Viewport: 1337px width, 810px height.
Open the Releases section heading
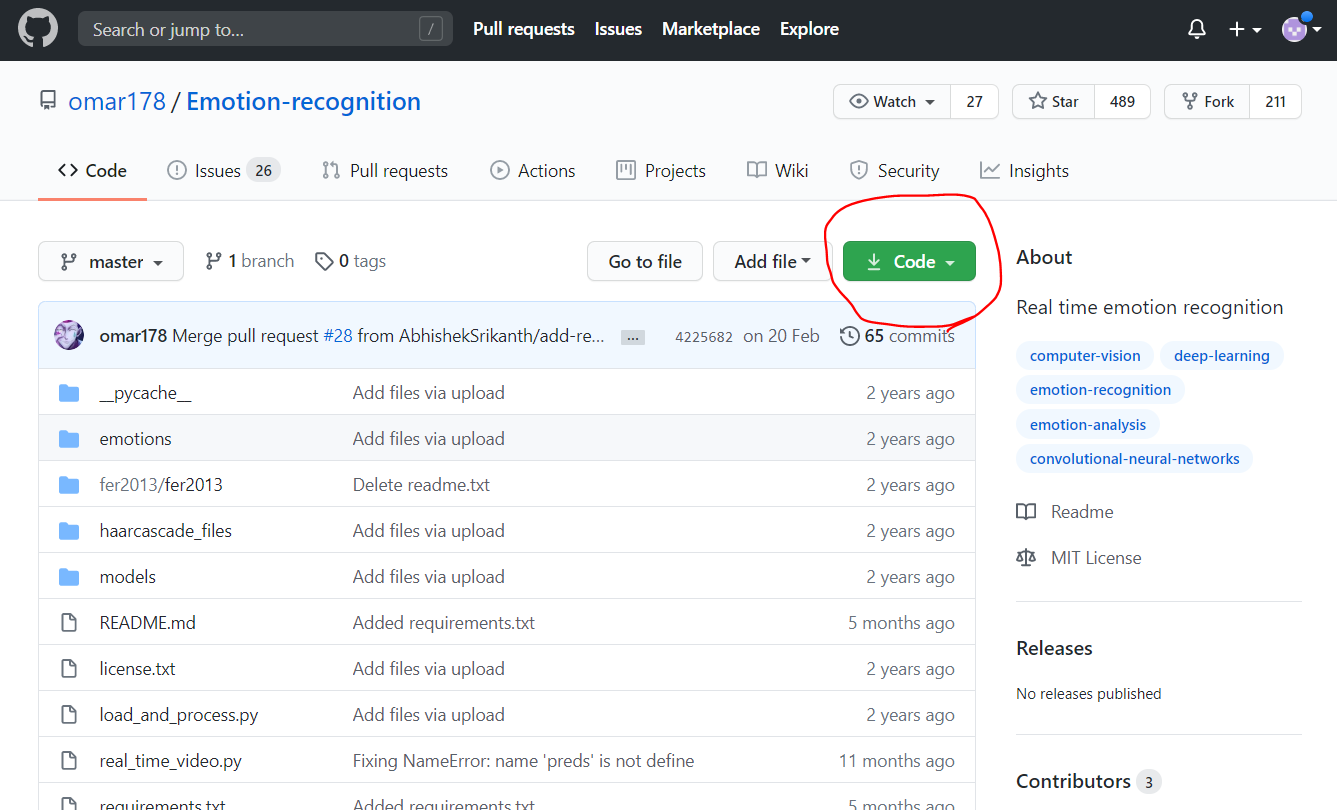click(x=1054, y=648)
